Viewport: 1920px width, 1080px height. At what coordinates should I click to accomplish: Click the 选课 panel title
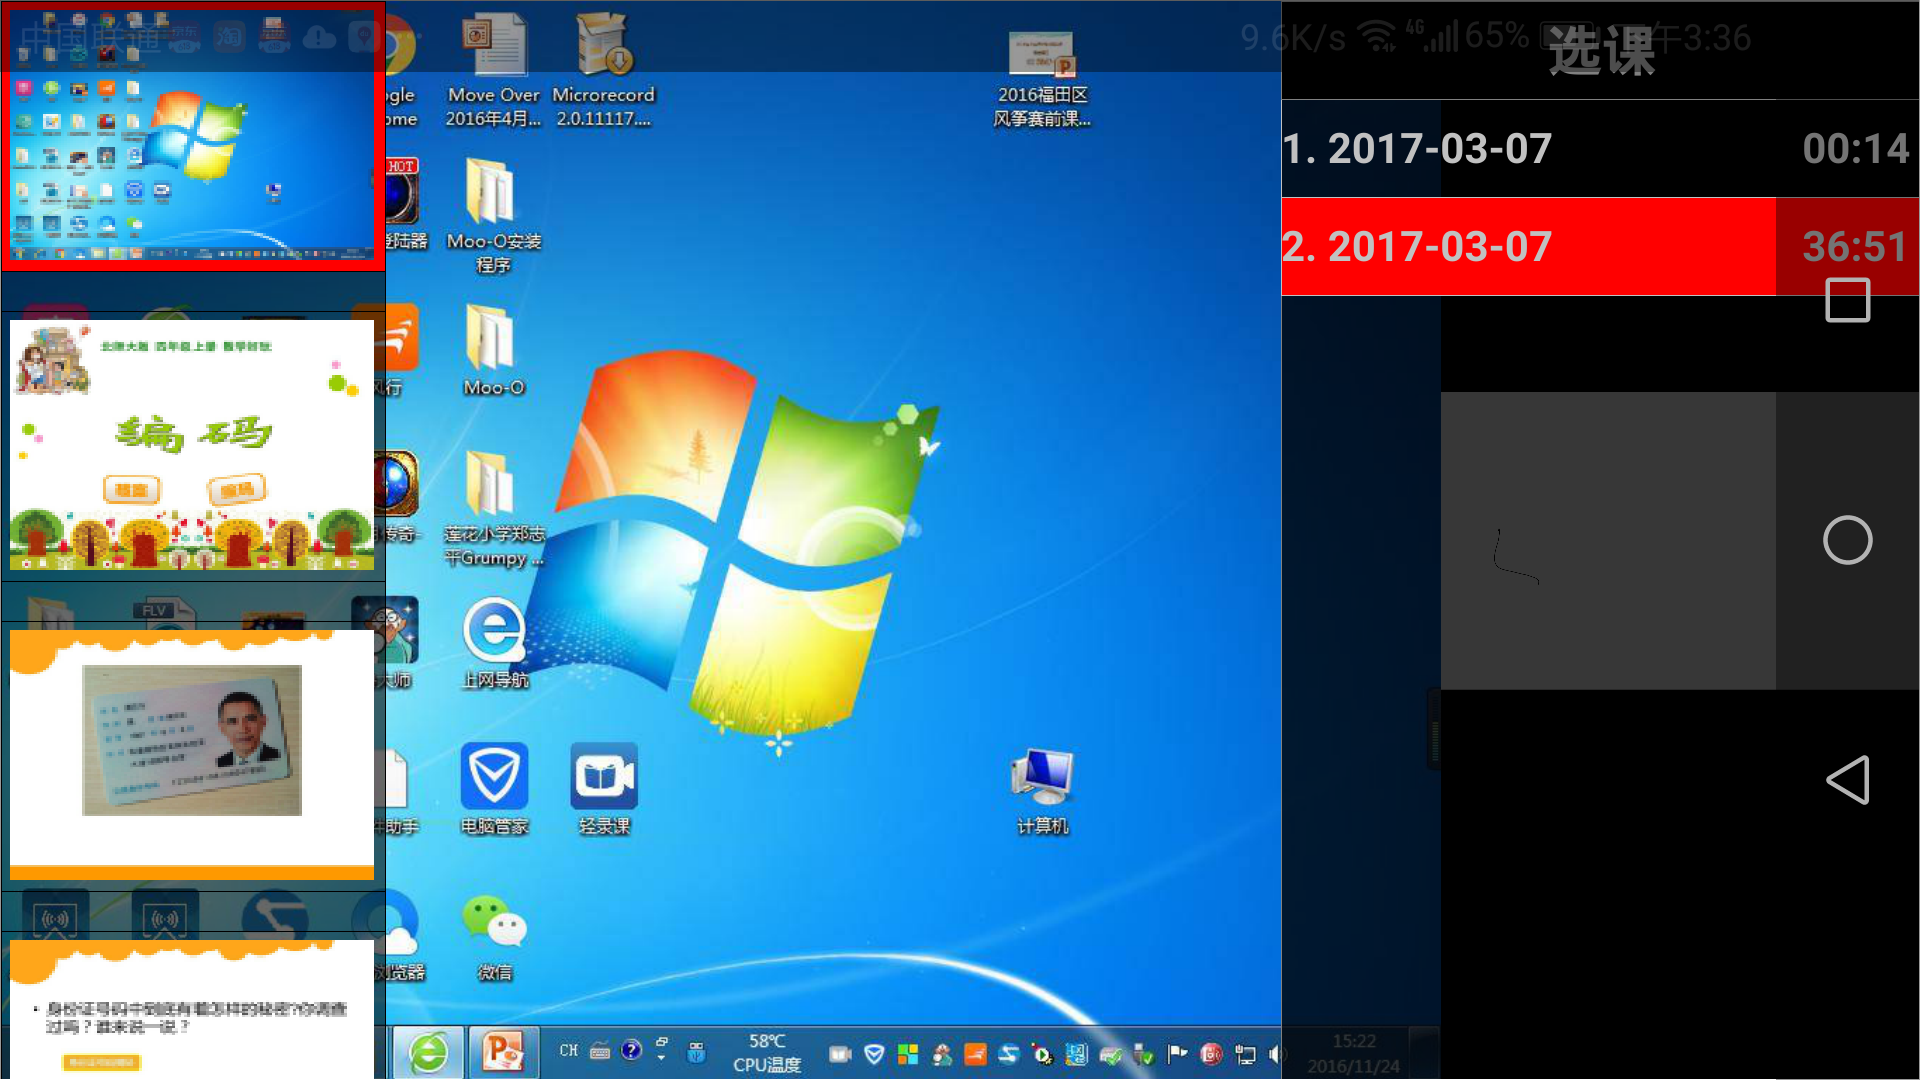click(x=1602, y=52)
